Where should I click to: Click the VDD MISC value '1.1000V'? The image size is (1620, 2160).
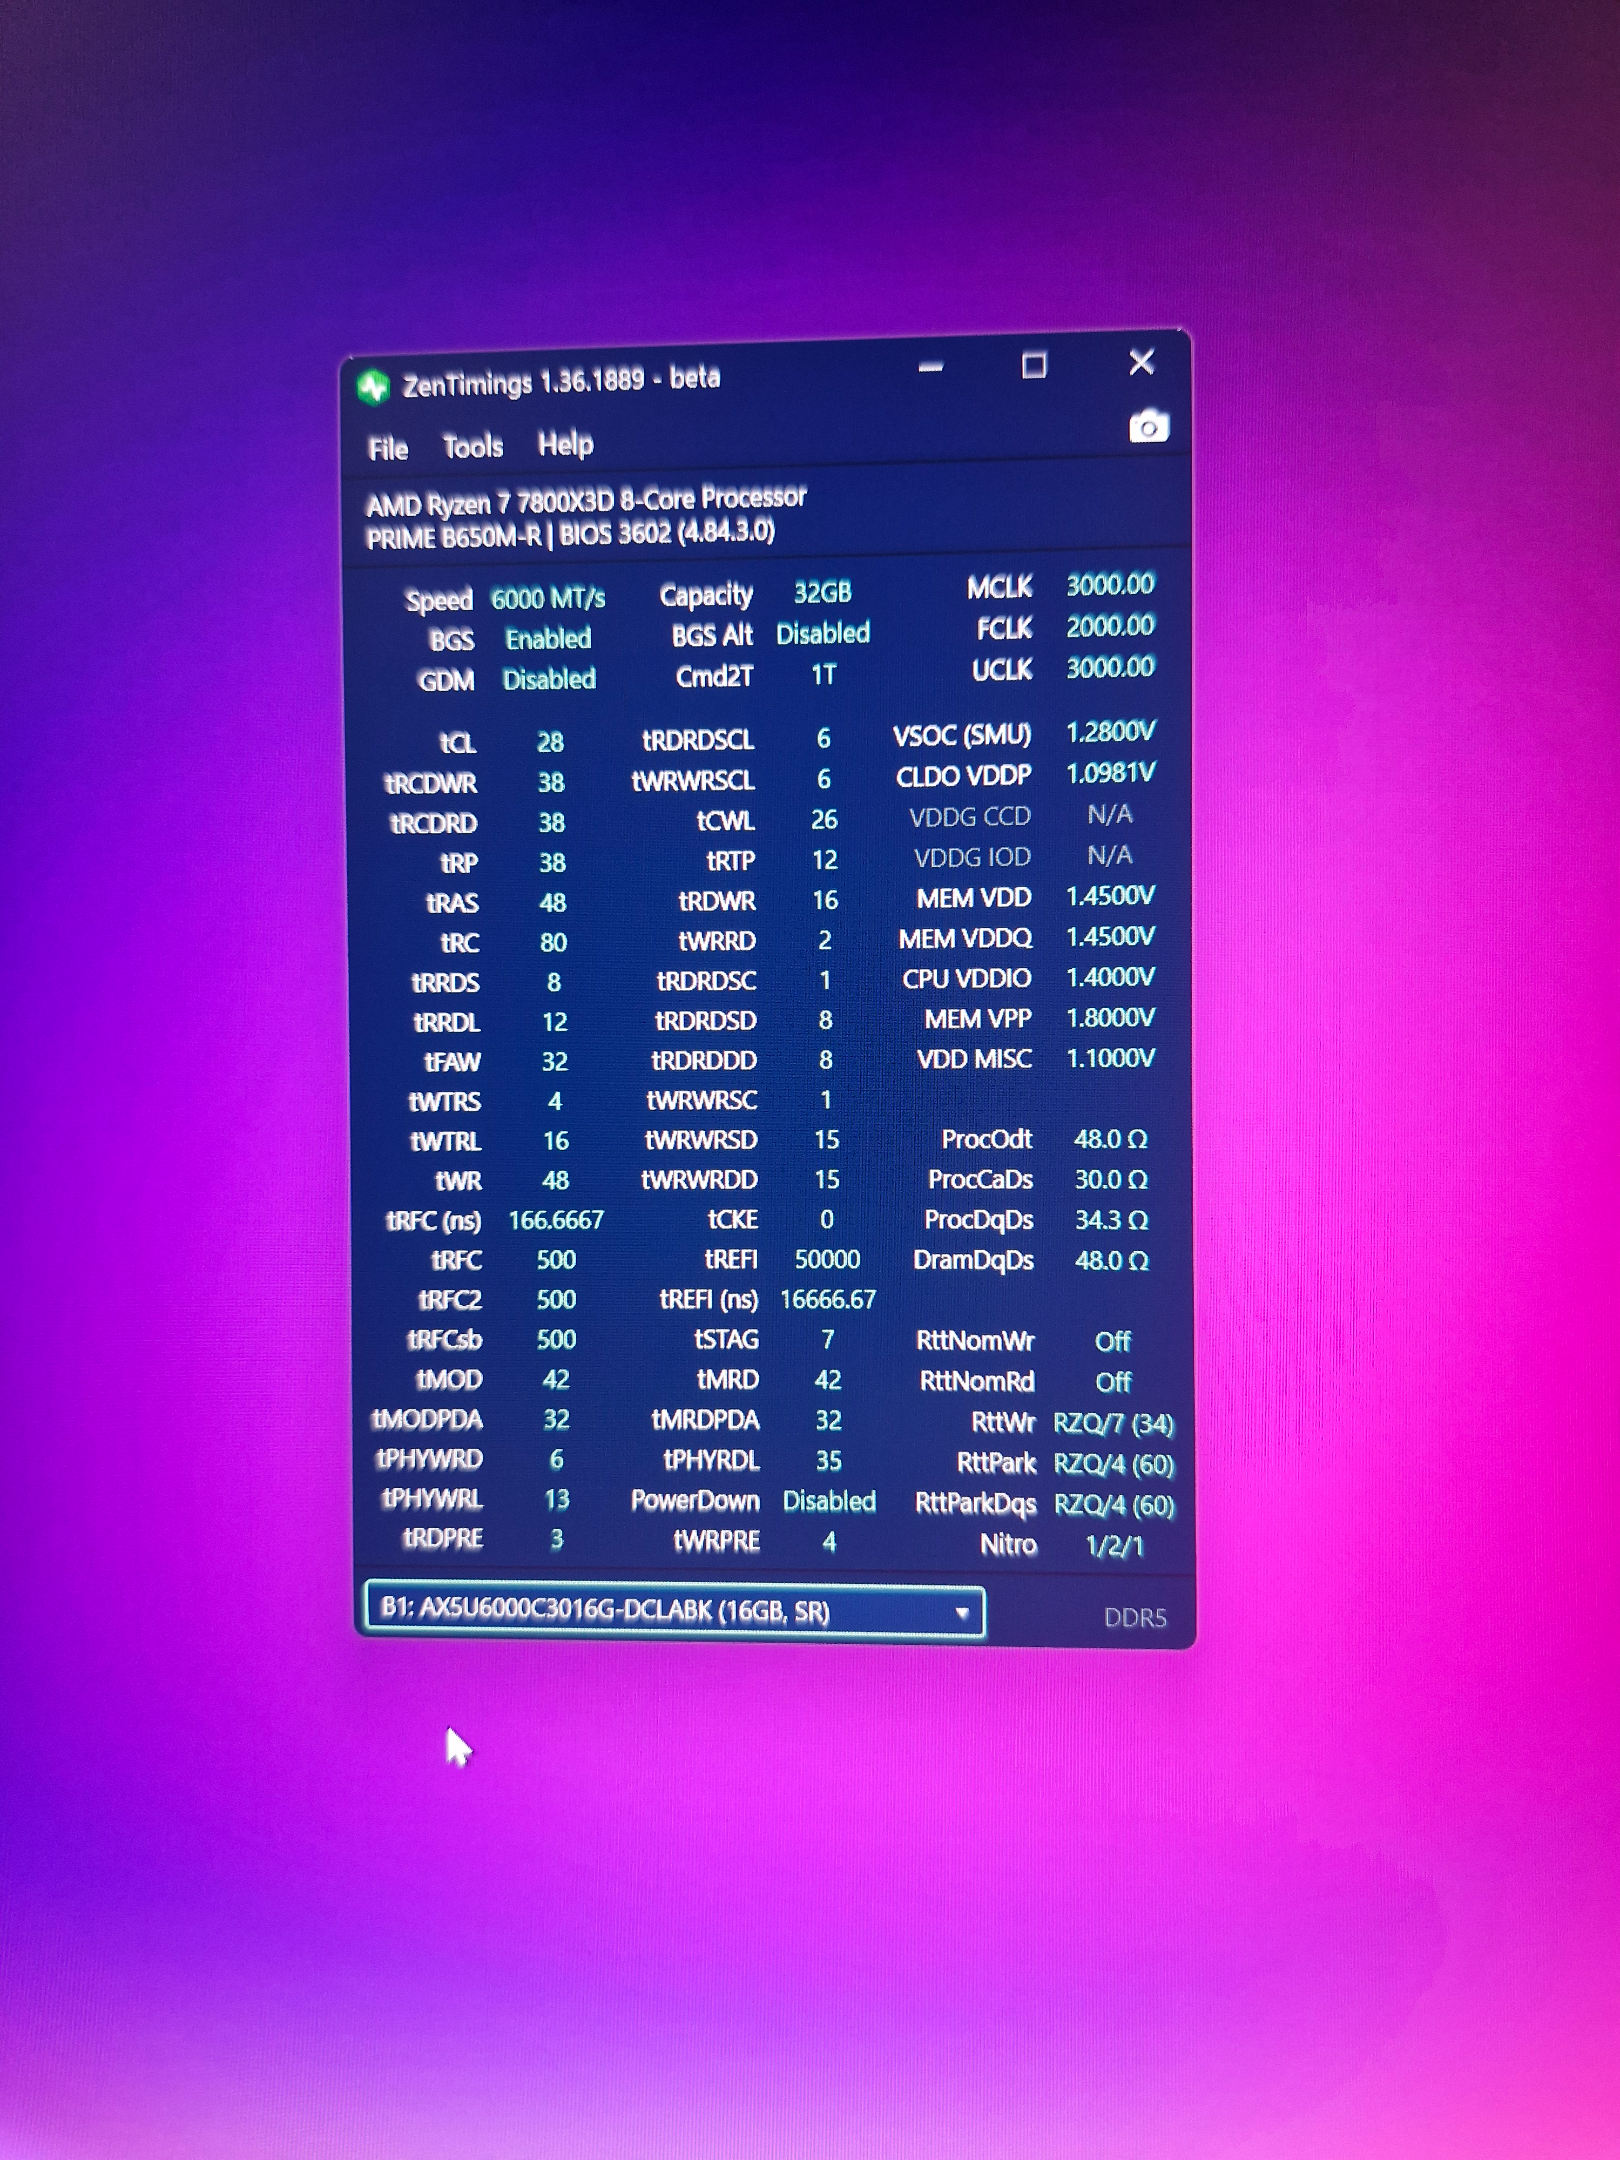pyautogui.click(x=1111, y=1058)
